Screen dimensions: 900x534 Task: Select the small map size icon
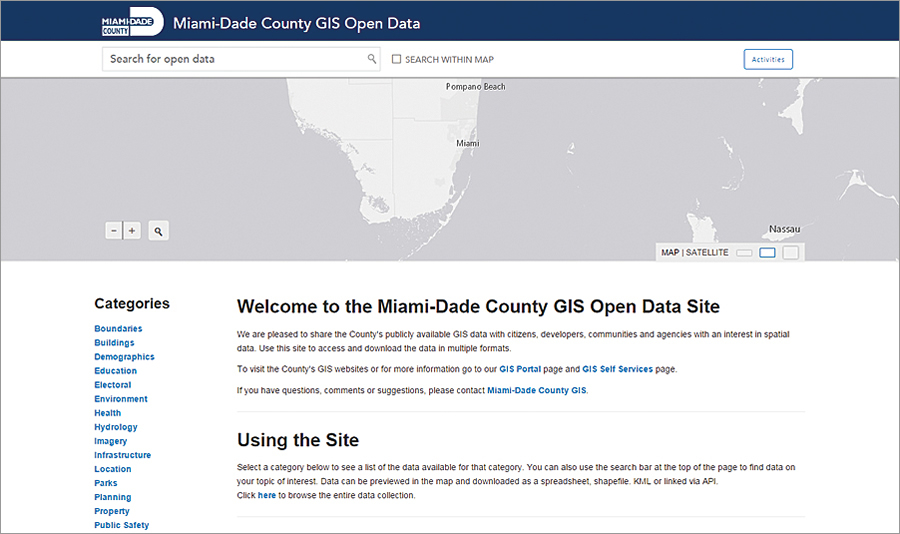pos(744,253)
